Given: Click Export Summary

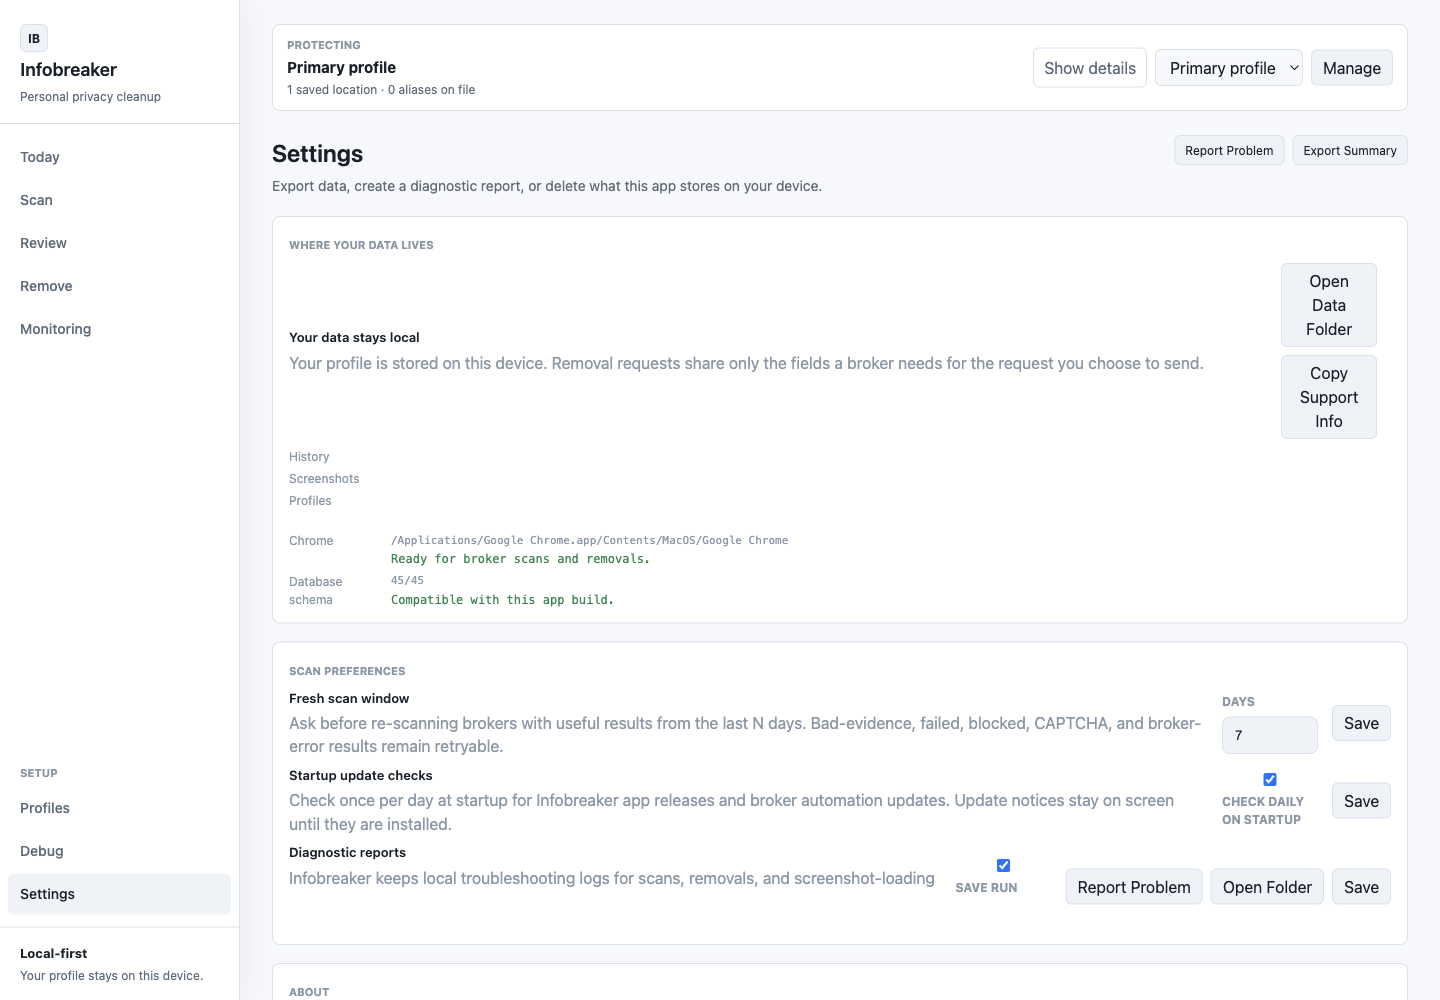Looking at the screenshot, I should [1350, 150].
